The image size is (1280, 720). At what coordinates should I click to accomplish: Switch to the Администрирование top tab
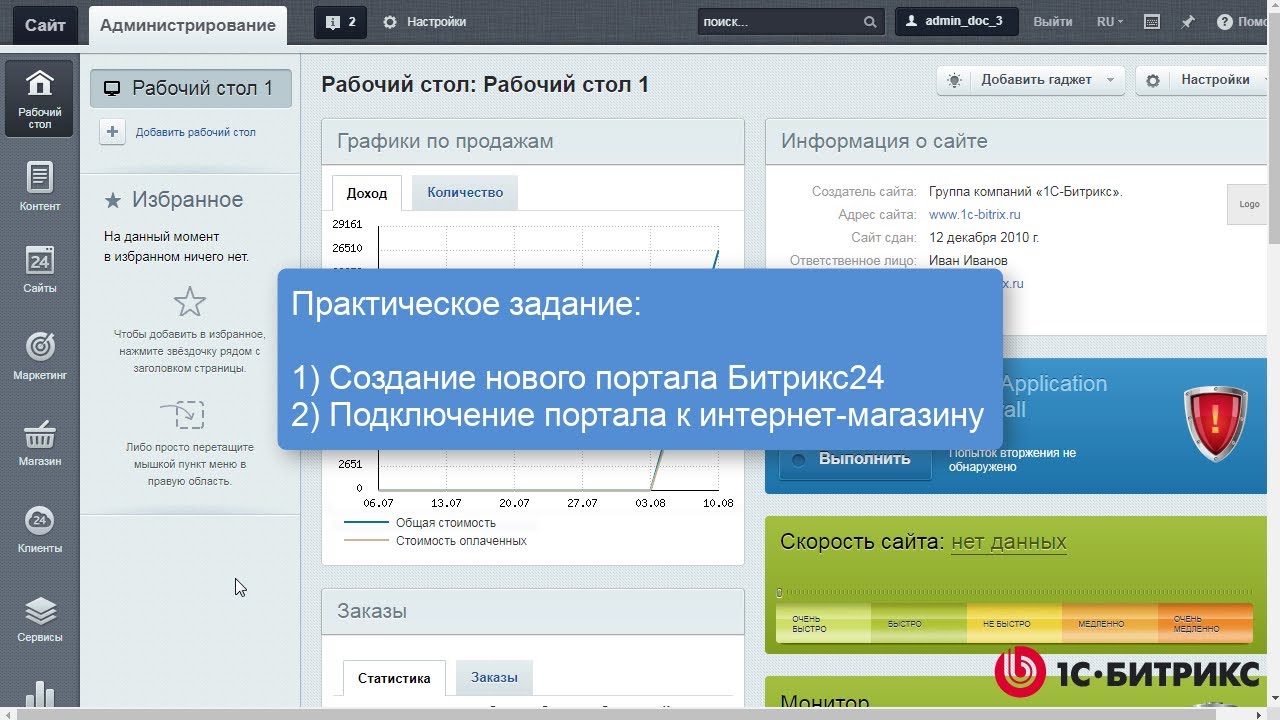coord(188,25)
